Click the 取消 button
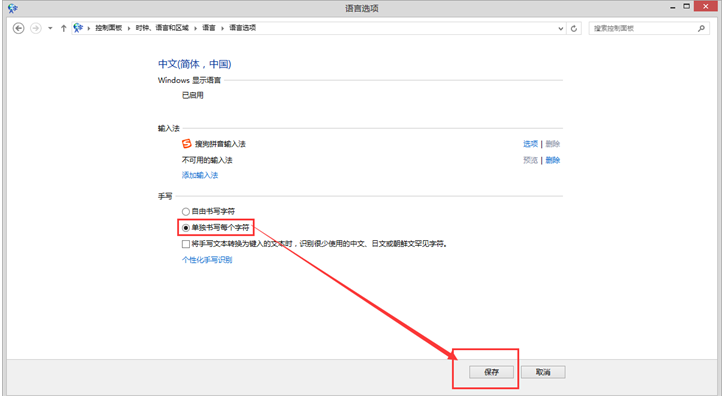This screenshot has width=723, height=396. click(543, 372)
